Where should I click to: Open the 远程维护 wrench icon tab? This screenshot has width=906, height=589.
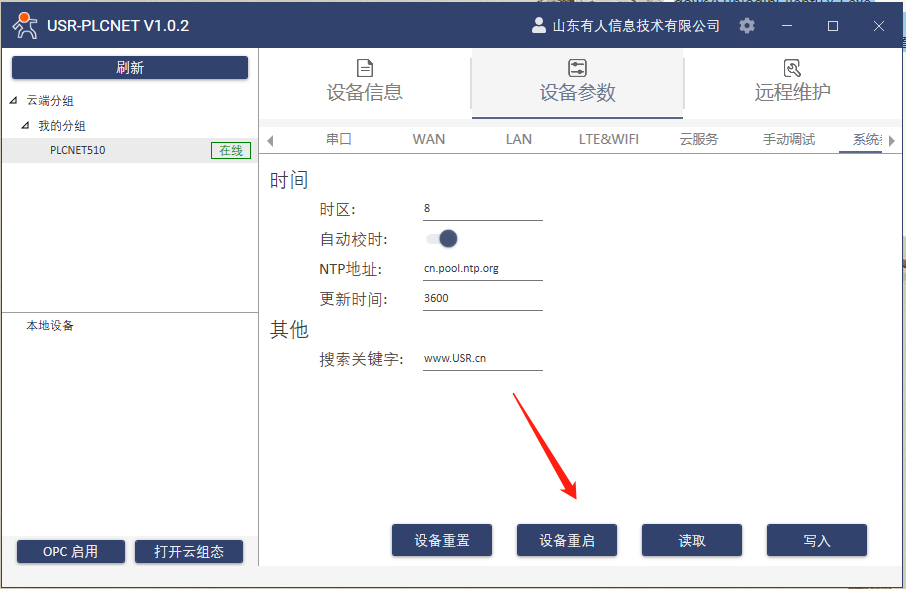tap(792, 82)
